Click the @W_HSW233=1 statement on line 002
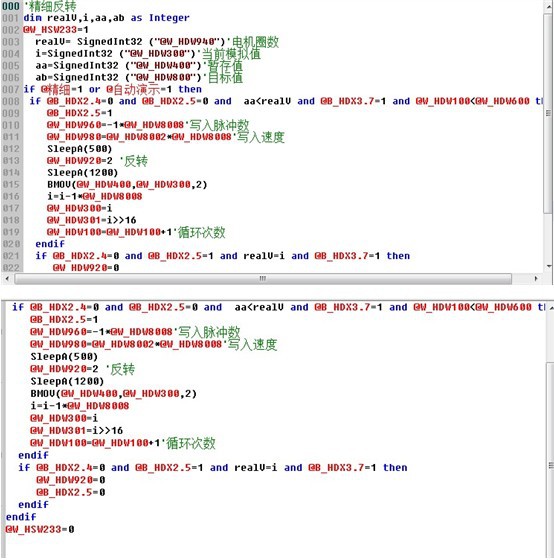The width and height of the screenshot is (554, 560). point(56,30)
